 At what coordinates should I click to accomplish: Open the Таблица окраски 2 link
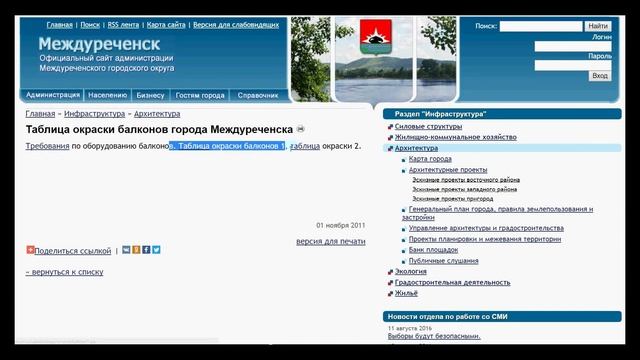coord(305,146)
